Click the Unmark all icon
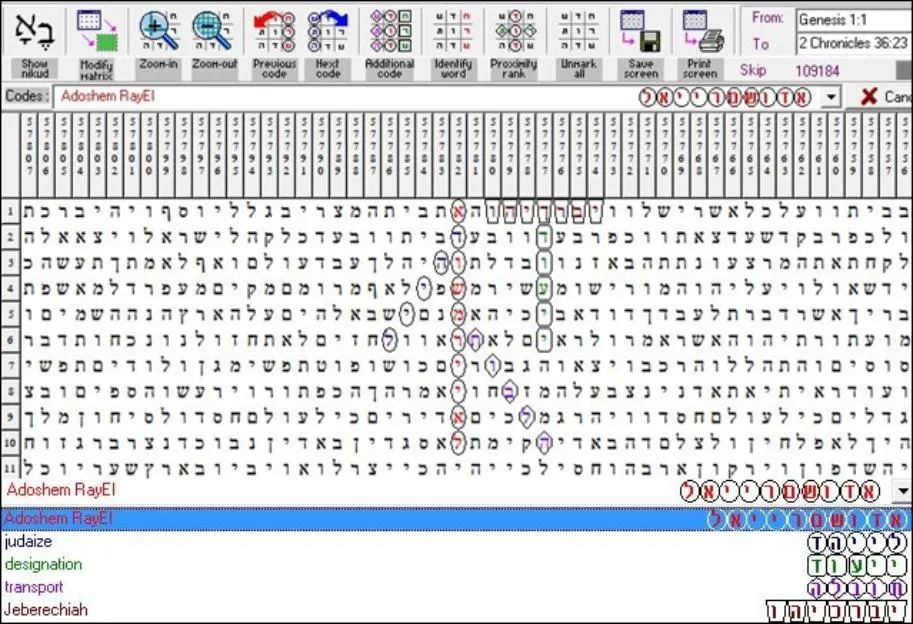Screen dimensions: 913x624 (x=578, y=30)
